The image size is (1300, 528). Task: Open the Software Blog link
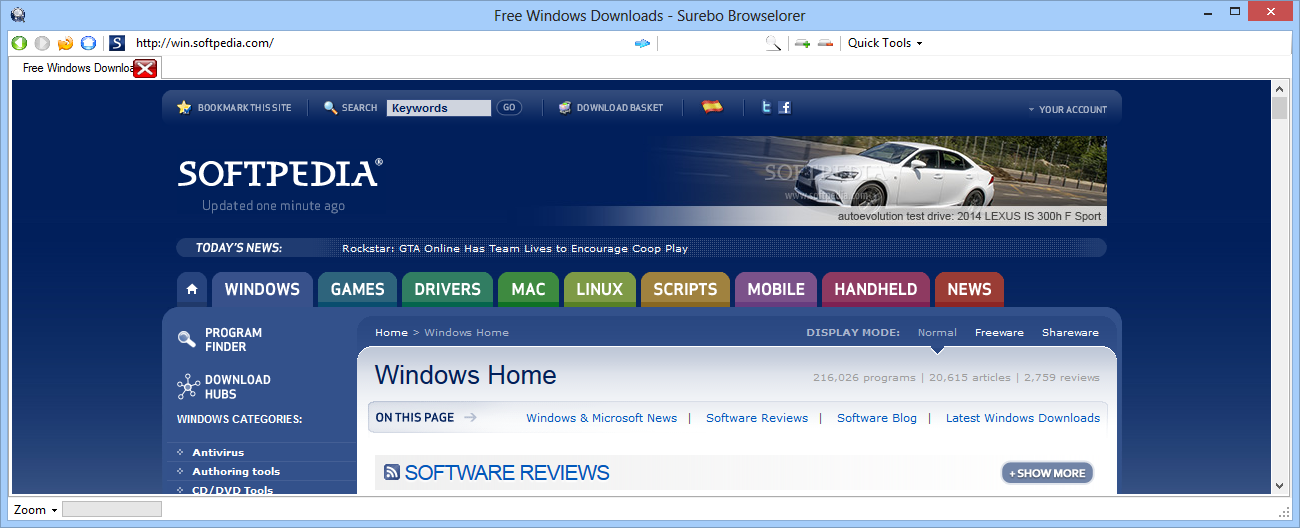coord(877,418)
